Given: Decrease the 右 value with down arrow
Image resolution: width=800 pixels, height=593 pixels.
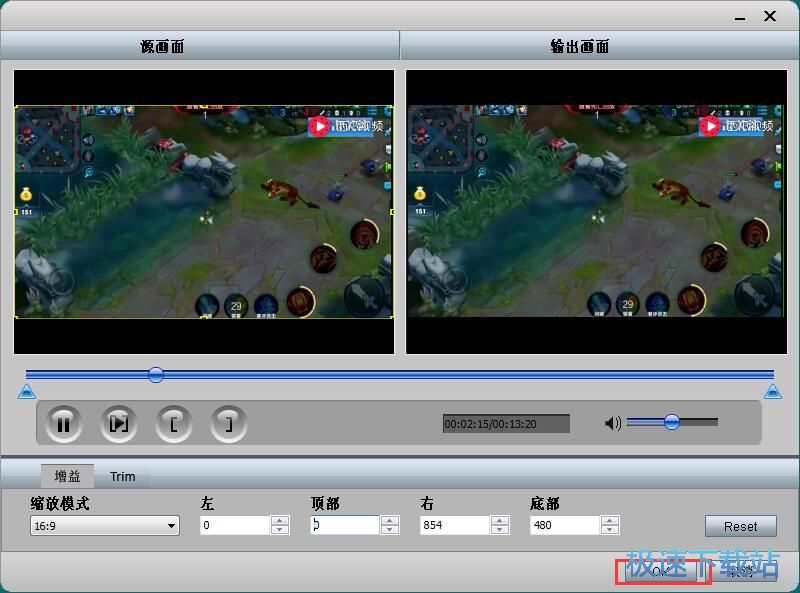Looking at the screenshot, I should [499, 530].
